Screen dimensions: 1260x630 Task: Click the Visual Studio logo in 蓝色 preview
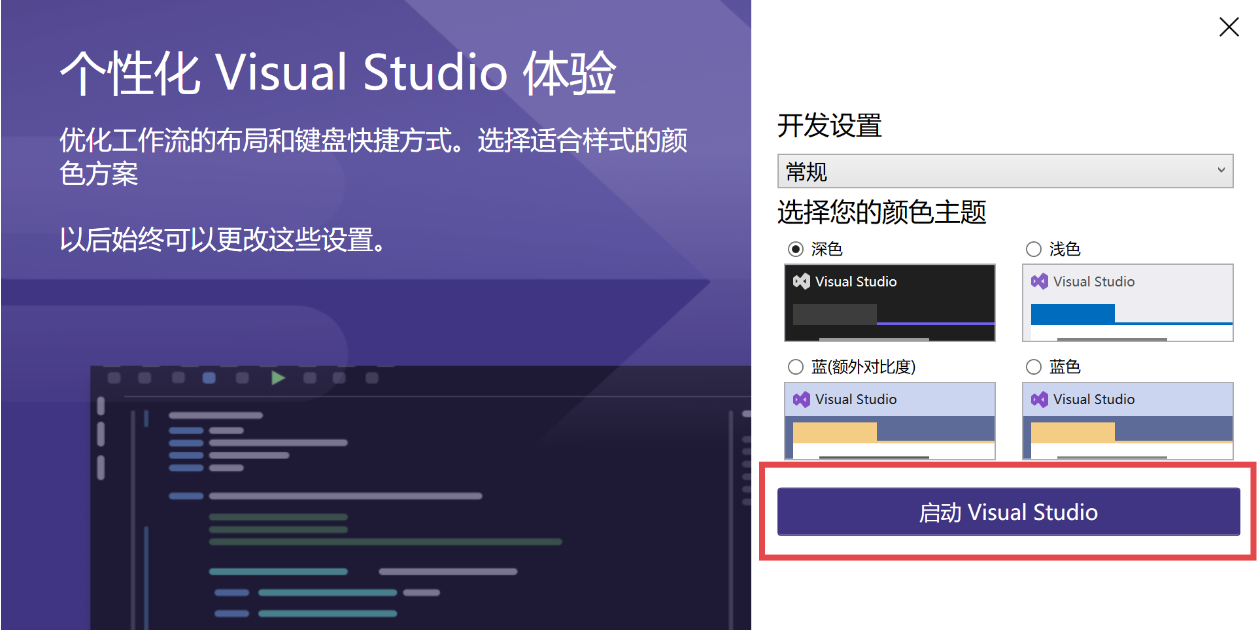point(1039,399)
